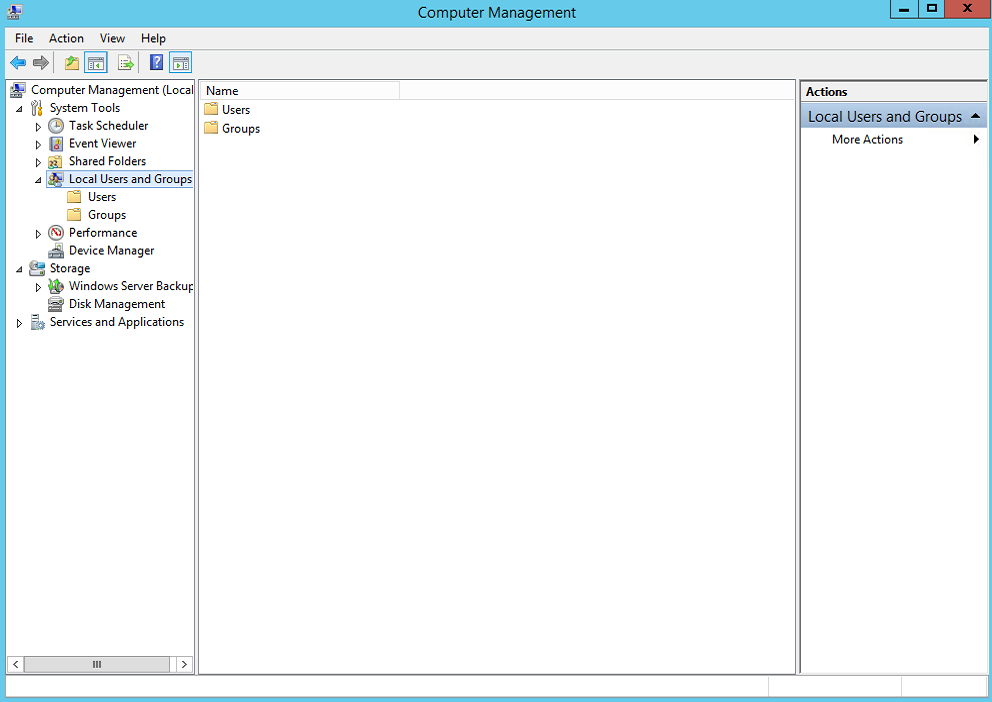The width and height of the screenshot is (992, 702).
Task: Open the More Actions submenu arrow
Action: coord(976,139)
